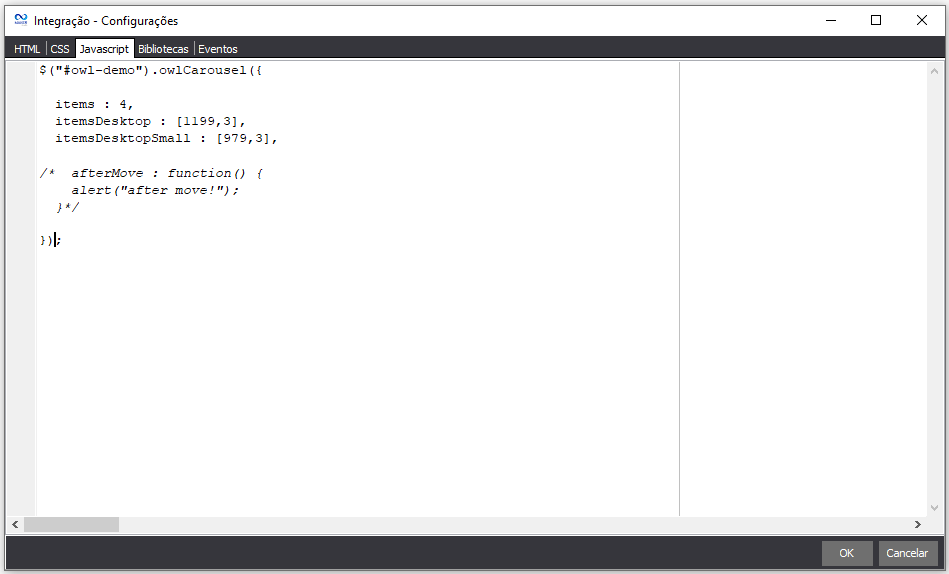Click the Integração app icon in title bar
Viewport: 949px width, 574px height.
click(x=20, y=20)
